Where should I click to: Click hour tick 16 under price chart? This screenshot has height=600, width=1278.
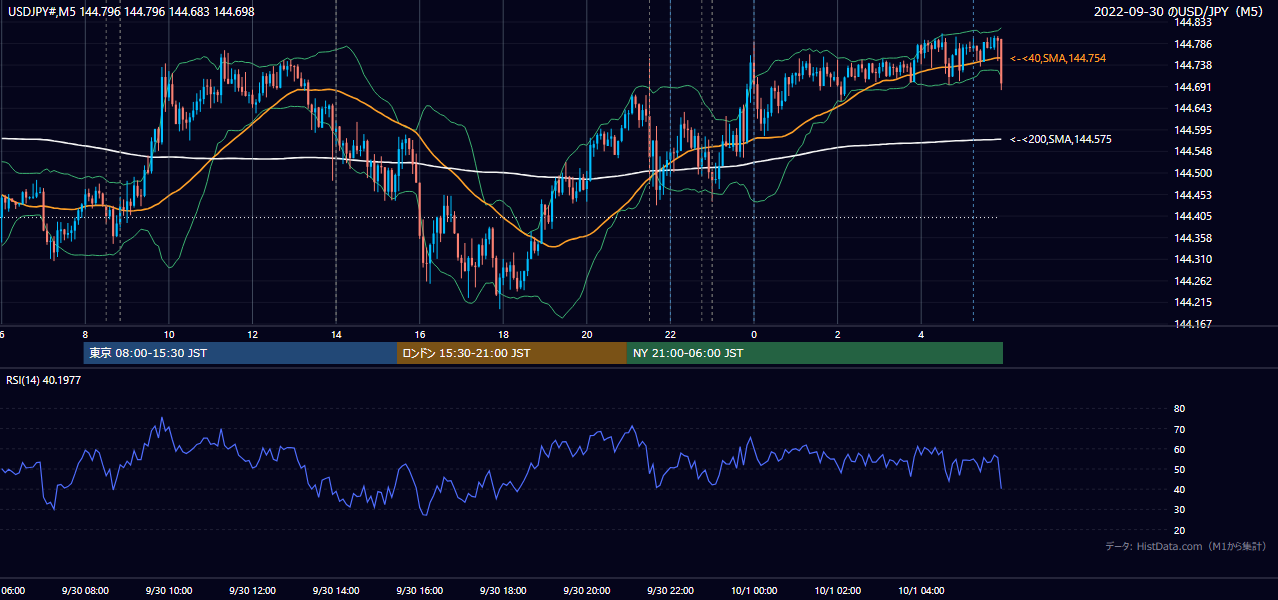420,335
